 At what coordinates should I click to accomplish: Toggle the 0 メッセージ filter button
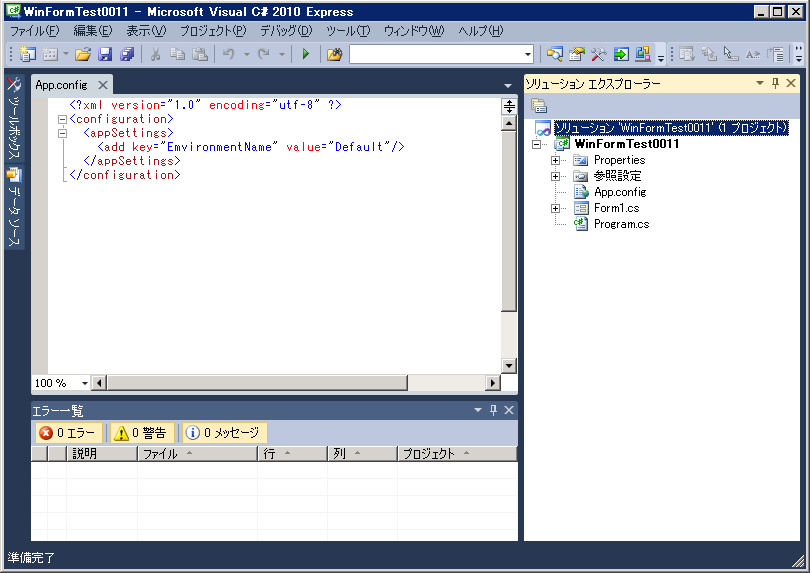225,432
